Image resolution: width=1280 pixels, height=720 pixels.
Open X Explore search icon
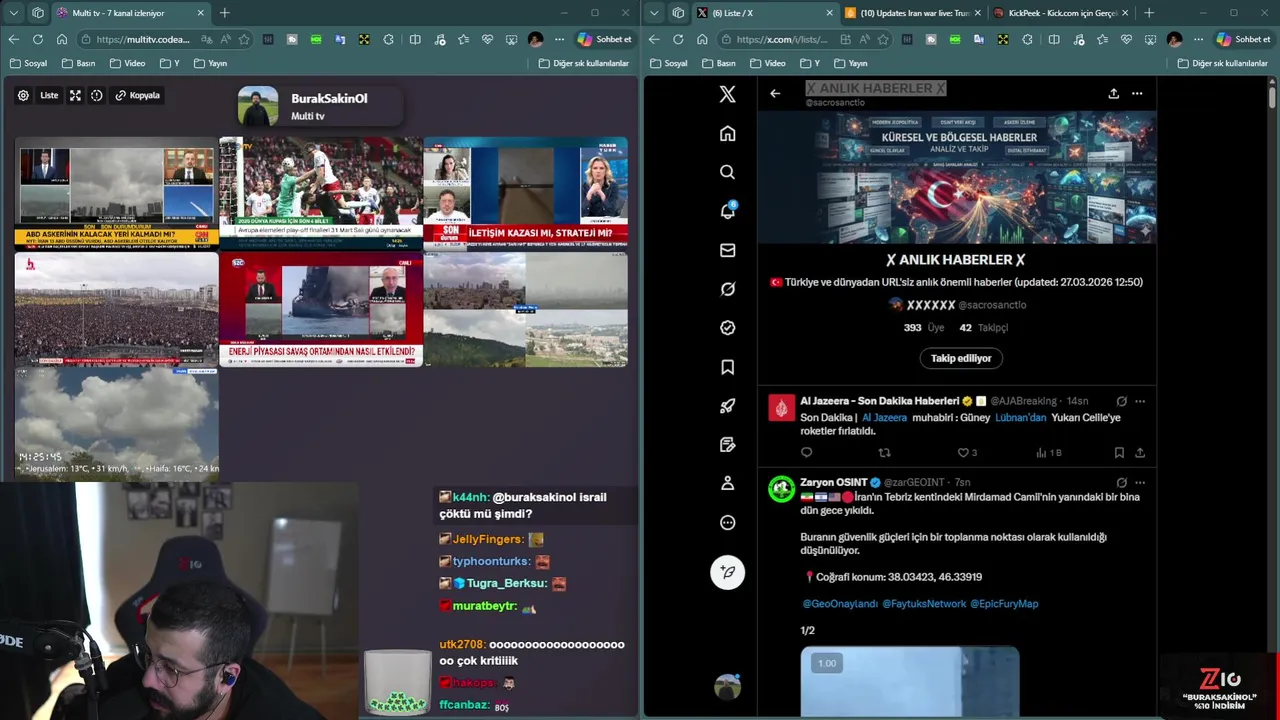727,172
